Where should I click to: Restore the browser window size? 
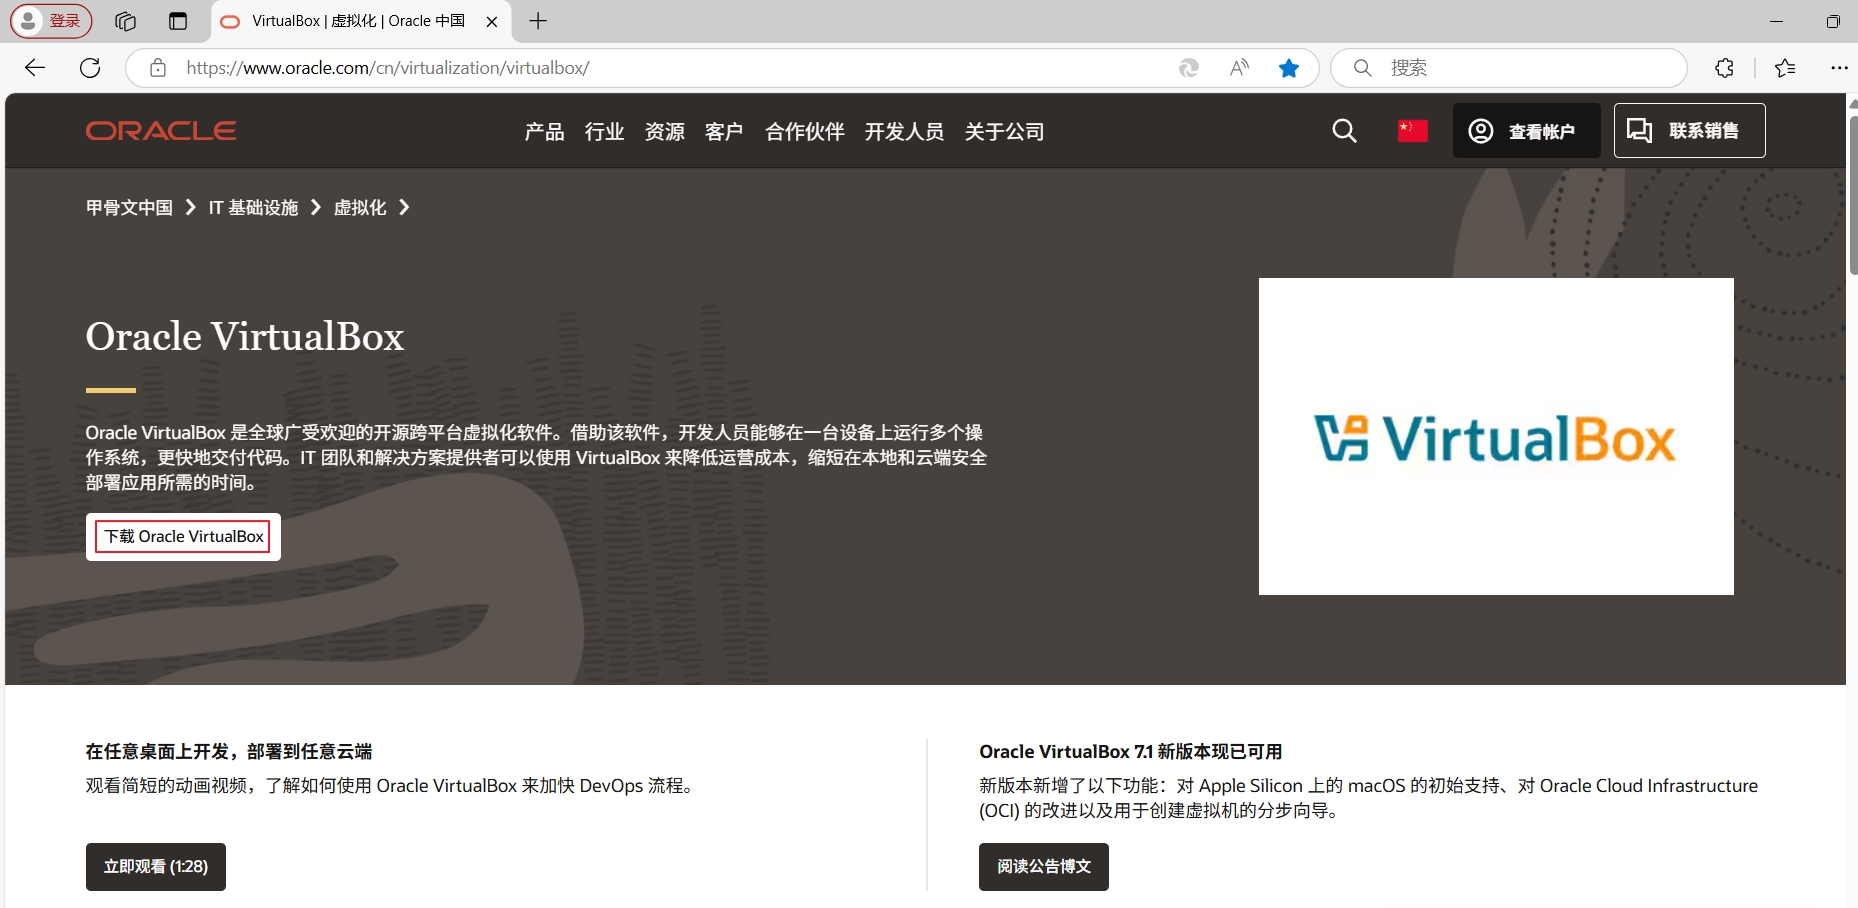point(1833,21)
